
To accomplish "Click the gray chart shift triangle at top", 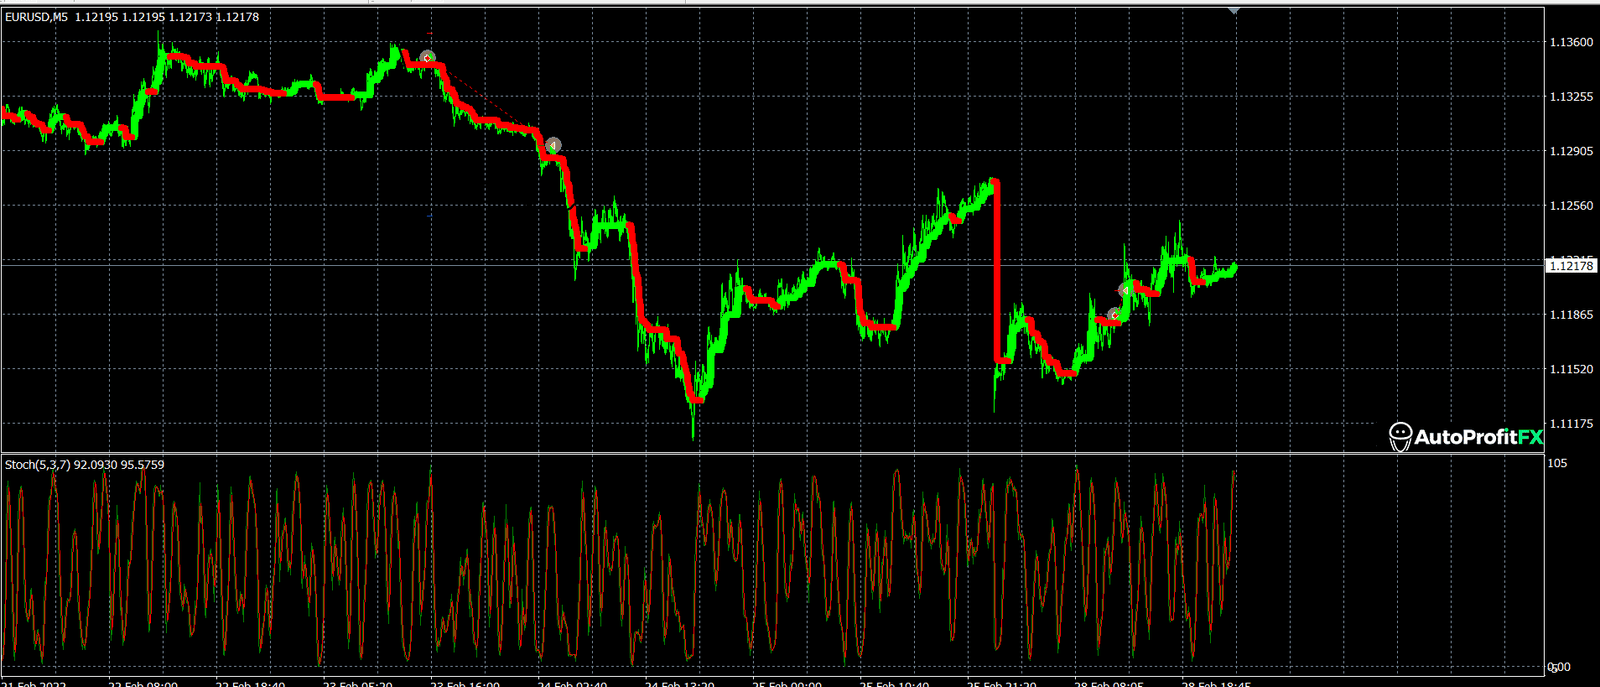I will click(1233, 9).
